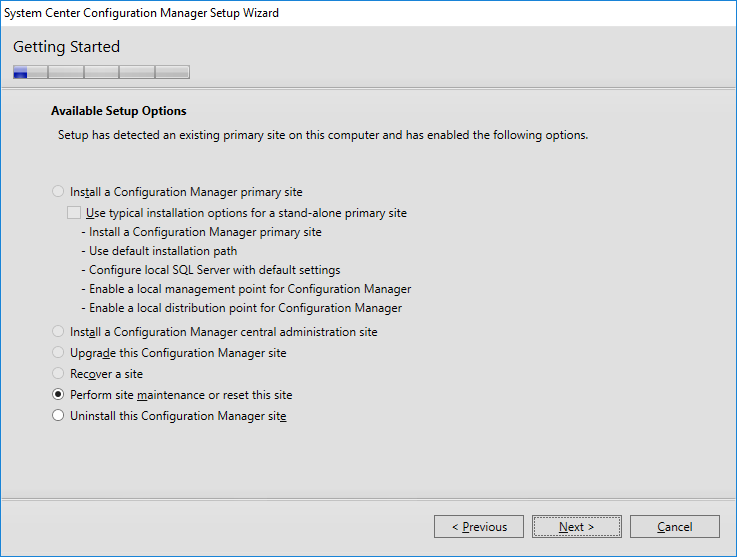Cancel the setup wizard
This screenshot has width=737, height=557.
[674, 526]
